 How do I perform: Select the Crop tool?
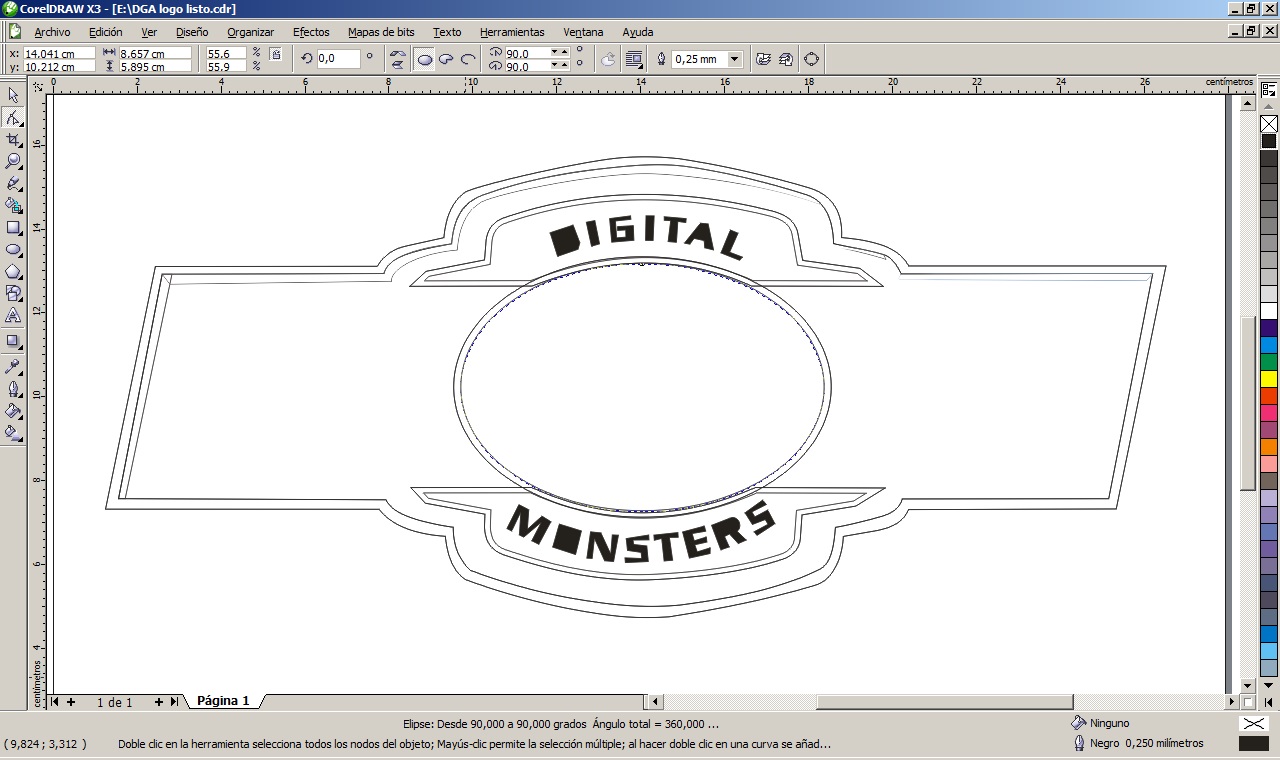point(13,140)
